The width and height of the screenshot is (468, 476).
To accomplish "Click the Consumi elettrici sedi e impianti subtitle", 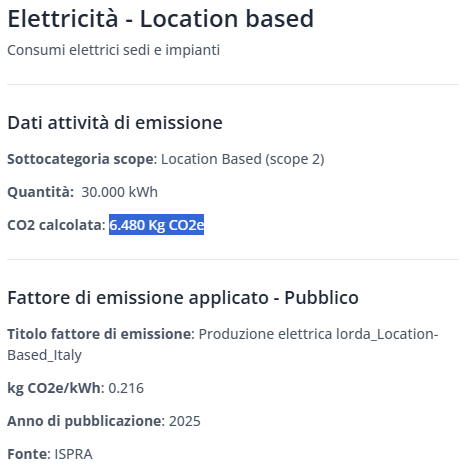I will click(113, 50).
